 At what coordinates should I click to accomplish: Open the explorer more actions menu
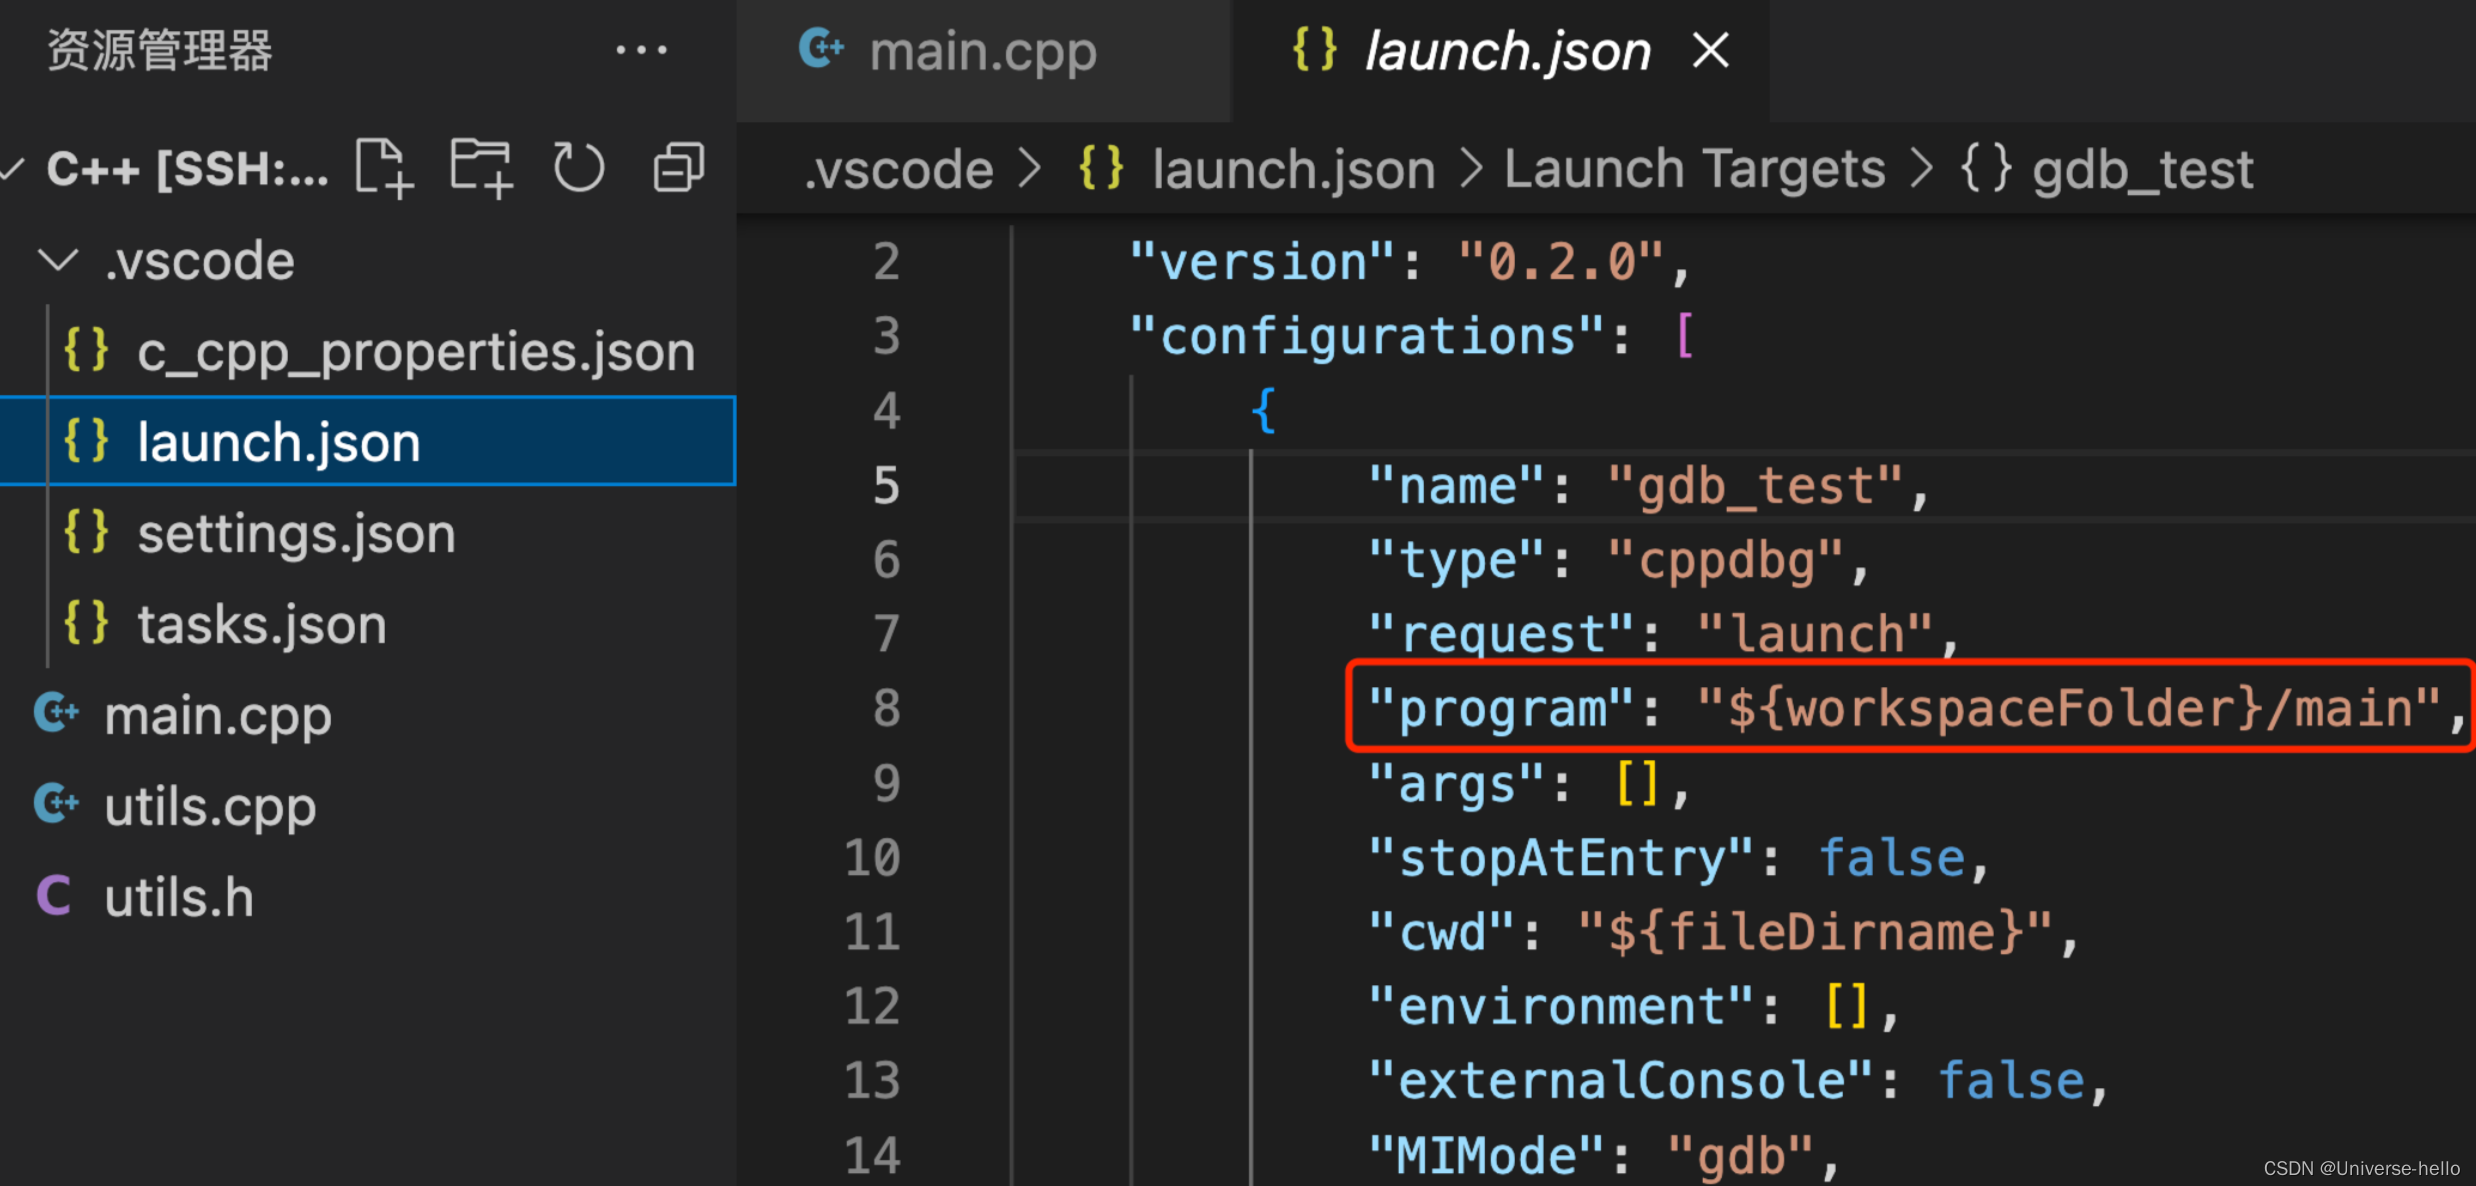coord(642,49)
